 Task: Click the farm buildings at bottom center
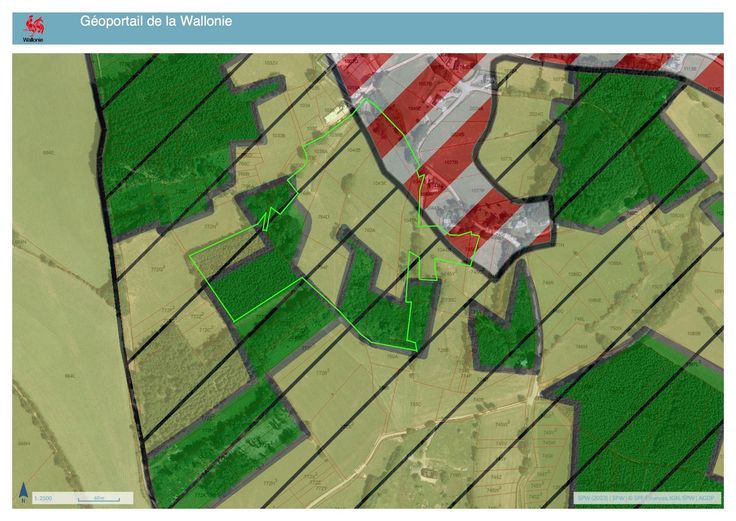click(x=428, y=470)
